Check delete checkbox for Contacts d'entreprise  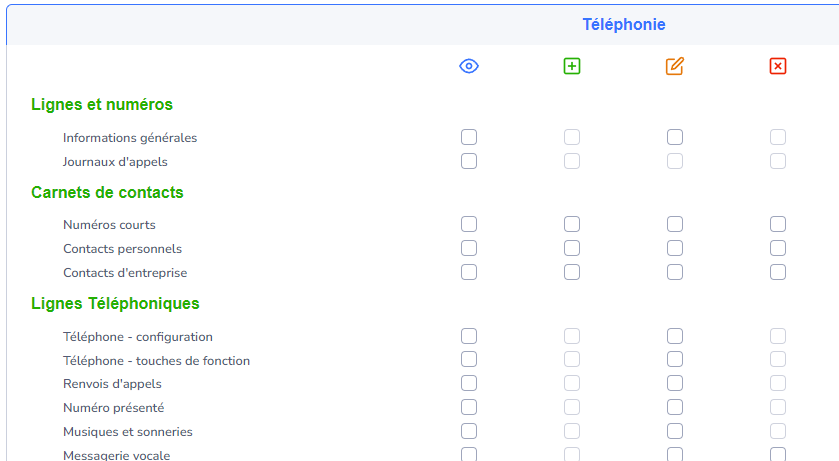(778, 272)
